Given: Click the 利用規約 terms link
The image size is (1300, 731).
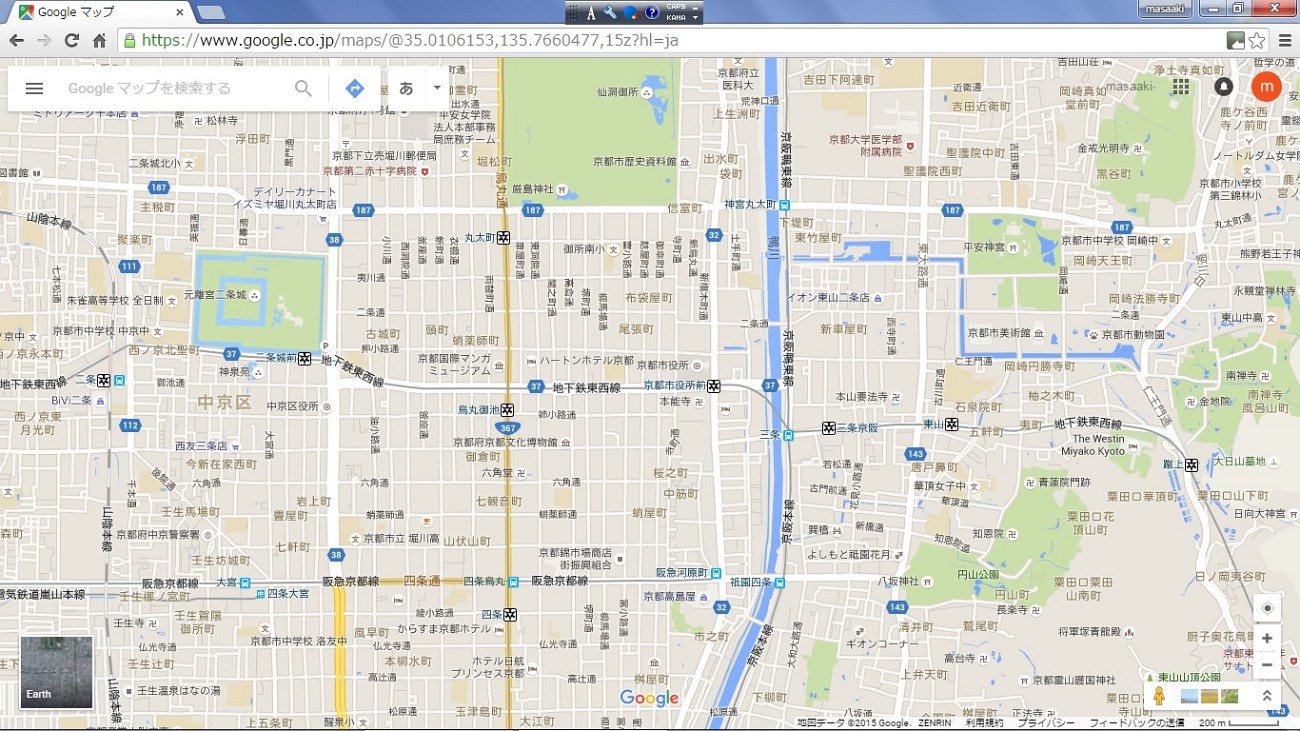Looking at the screenshot, I should [984, 723].
